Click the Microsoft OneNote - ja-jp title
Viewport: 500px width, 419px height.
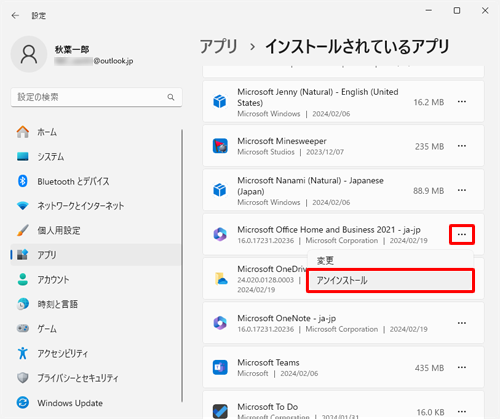(287, 318)
